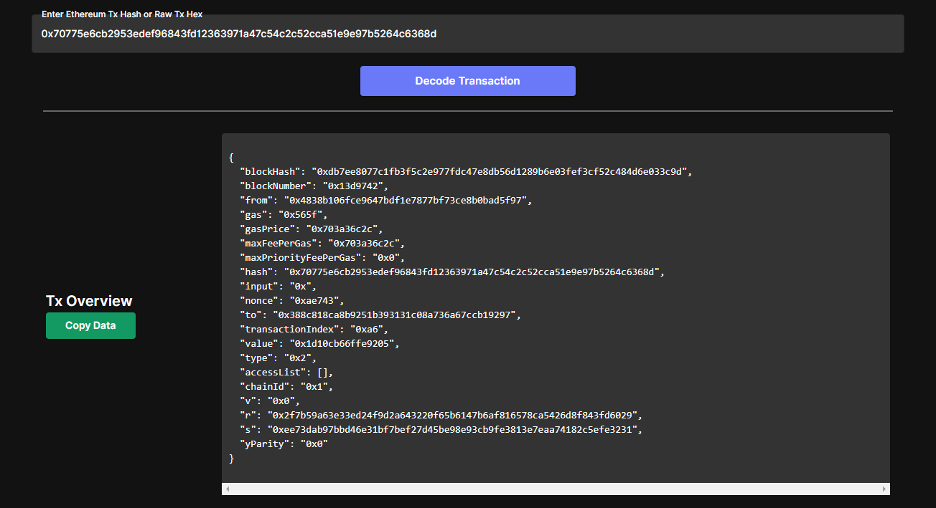The image size is (936, 508).
Task: Select the "blockHash" line in JSON
Action: [x=466, y=172]
